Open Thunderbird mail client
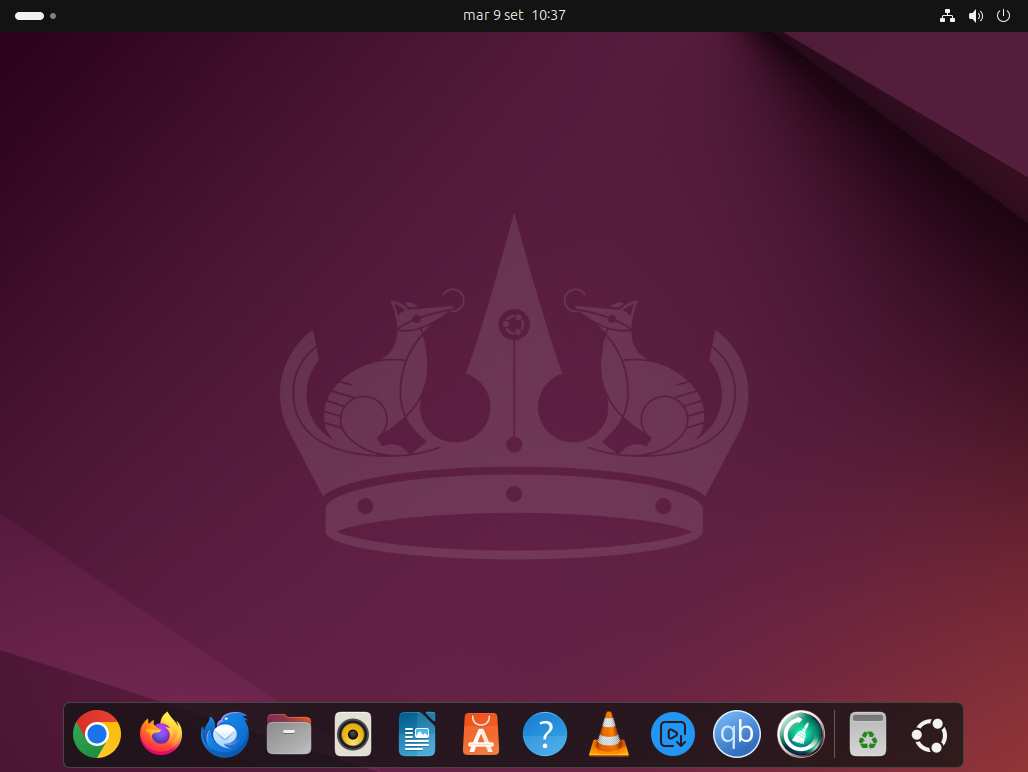The image size is (1028, 772). (x=225, y=734)
